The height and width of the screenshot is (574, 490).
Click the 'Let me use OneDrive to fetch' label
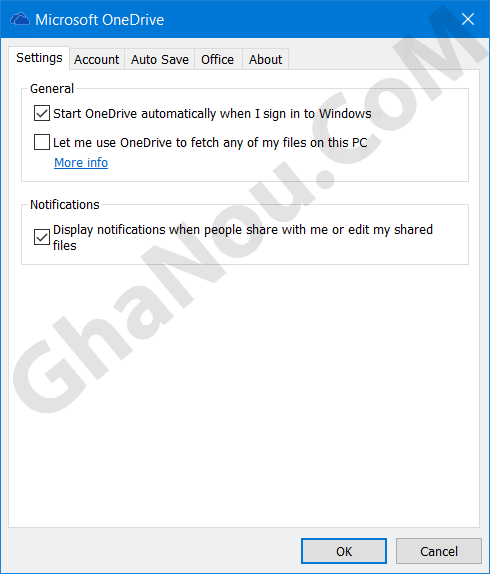tap(210, 143)
